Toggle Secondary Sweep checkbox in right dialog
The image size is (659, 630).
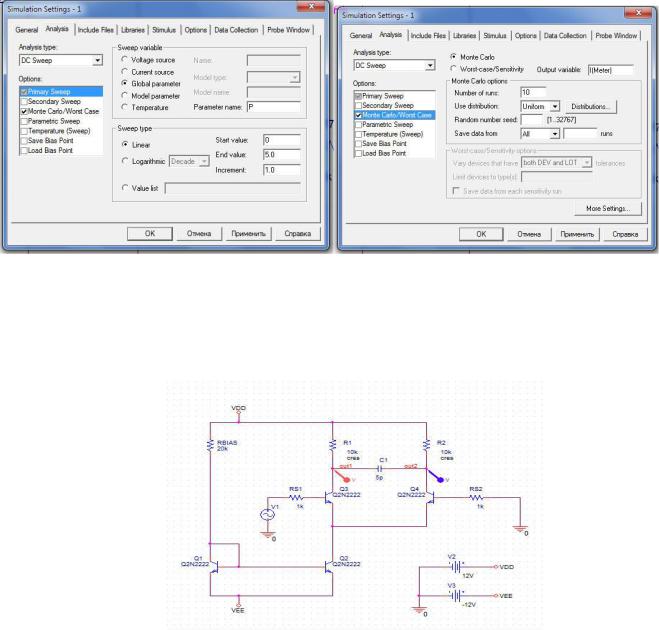[358, 105]
